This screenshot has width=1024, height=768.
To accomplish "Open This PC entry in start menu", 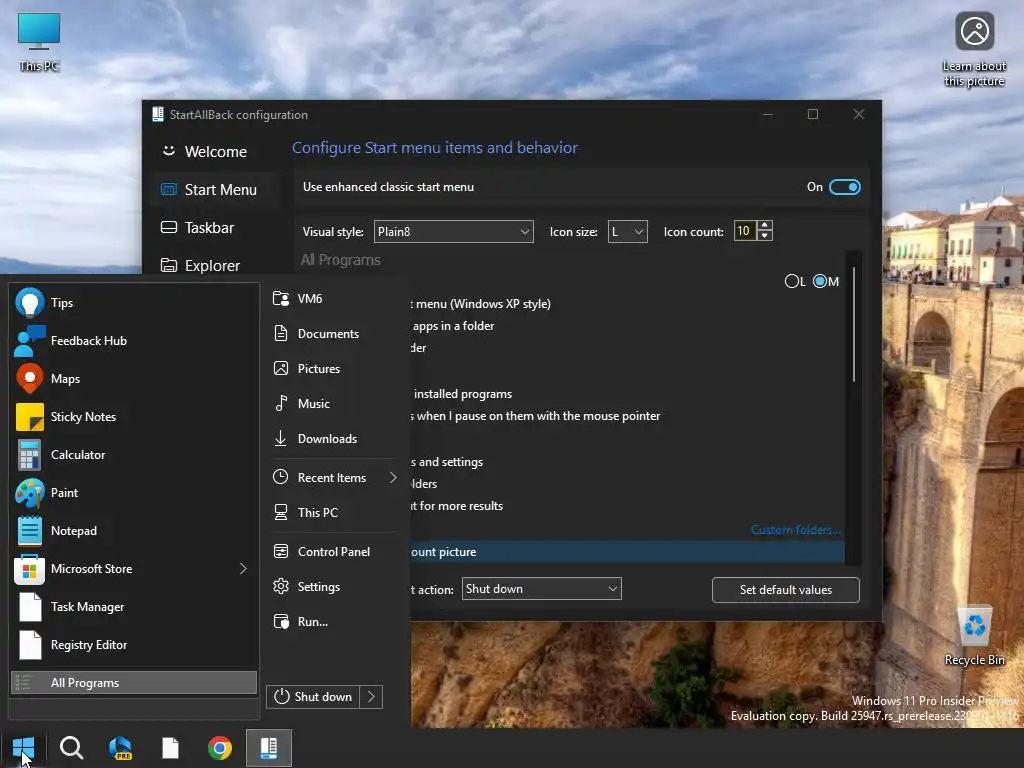I will 333,513.
